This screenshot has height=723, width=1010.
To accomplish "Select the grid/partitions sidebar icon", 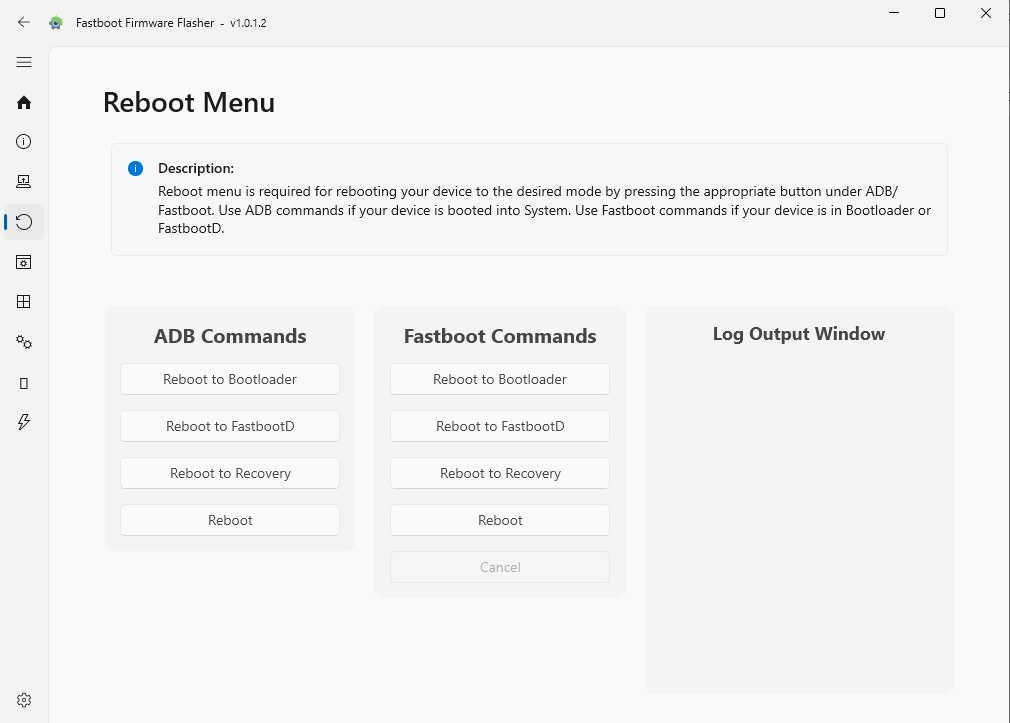I will [23, 301].
